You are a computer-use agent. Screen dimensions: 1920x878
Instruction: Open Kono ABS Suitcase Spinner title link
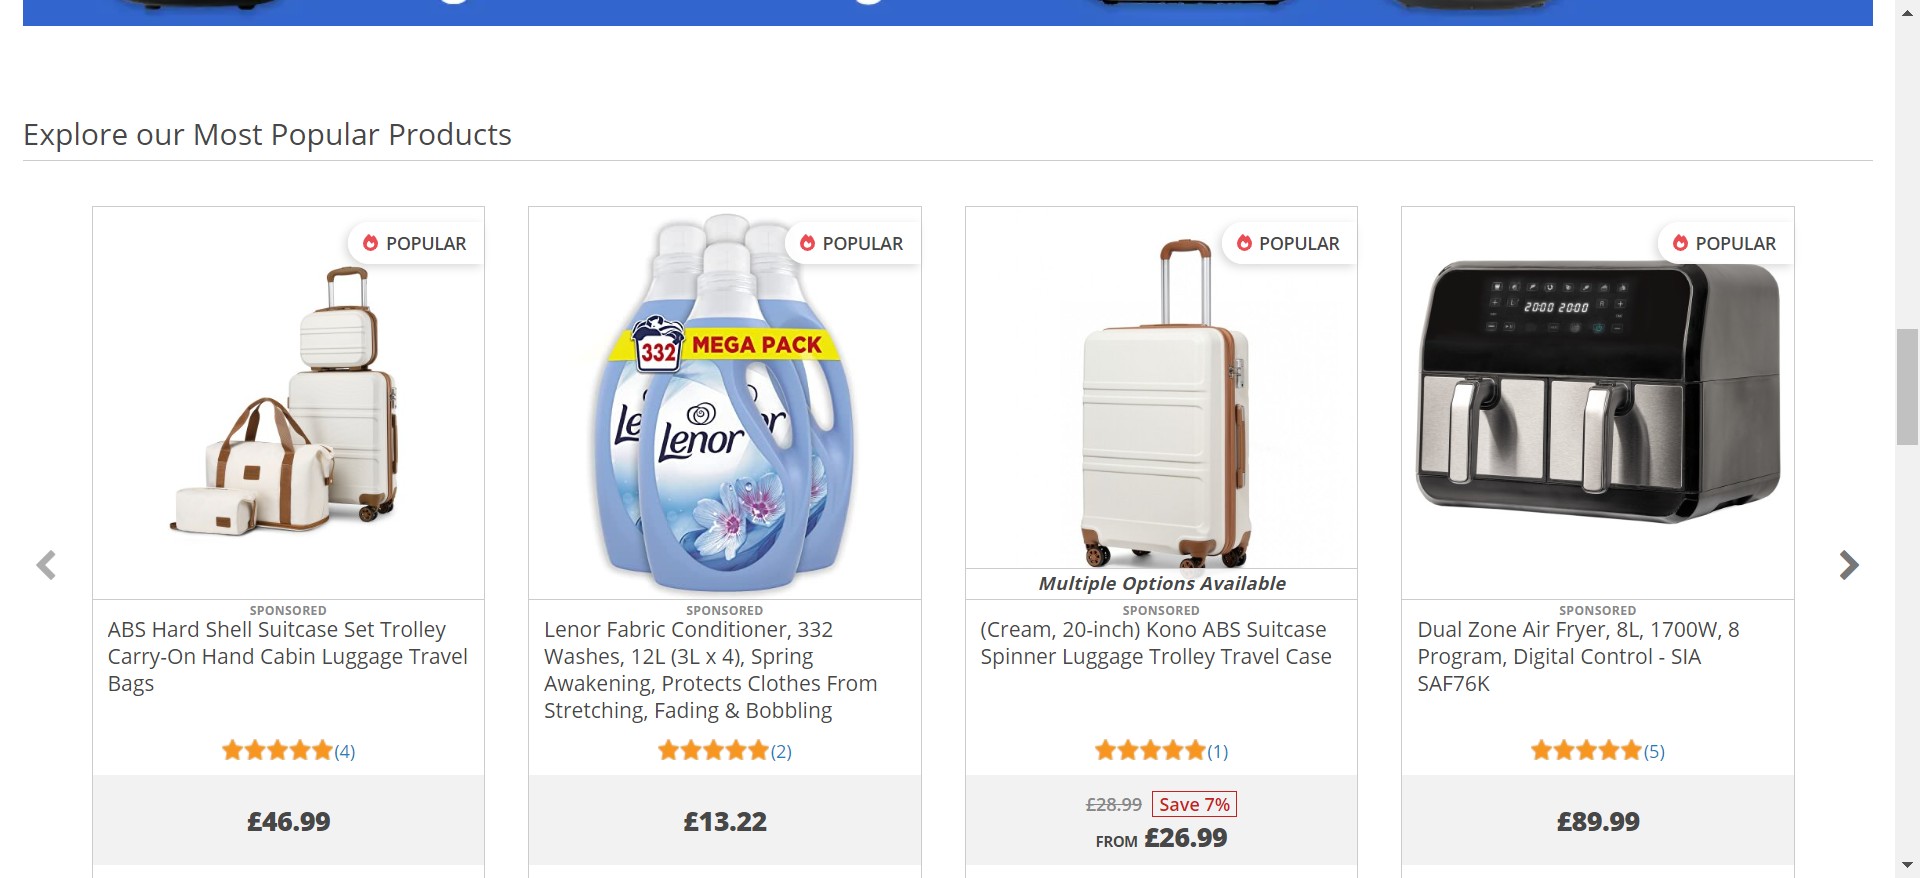click(1156, 643)
